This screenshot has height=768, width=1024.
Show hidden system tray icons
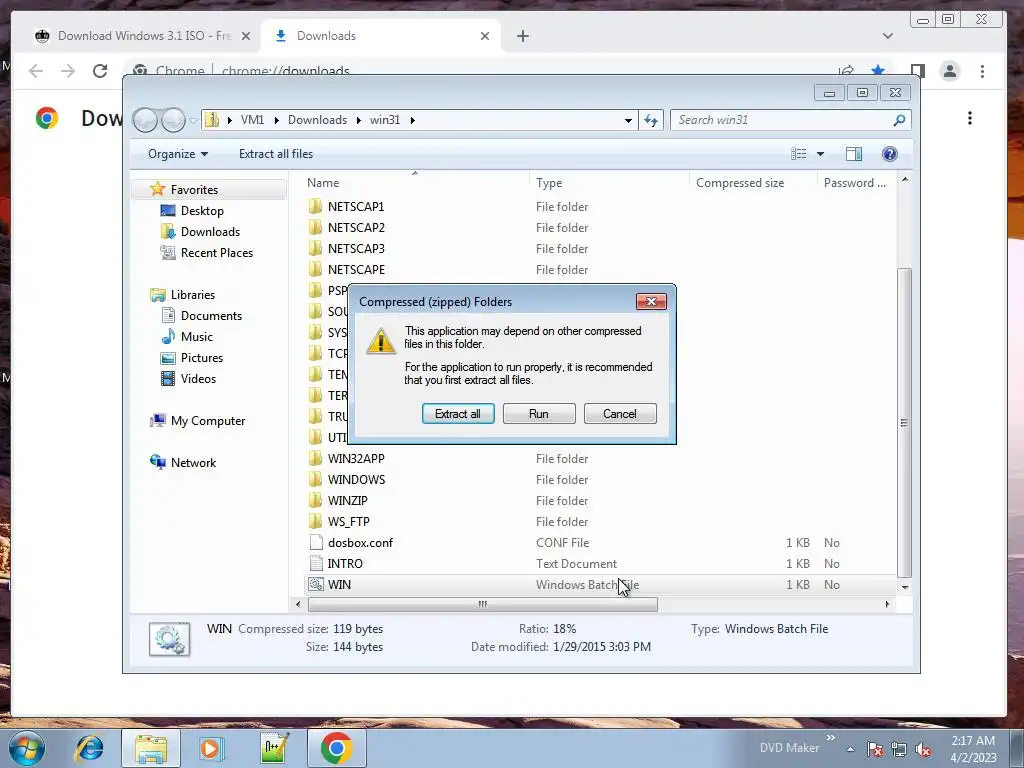pos(850,749)
